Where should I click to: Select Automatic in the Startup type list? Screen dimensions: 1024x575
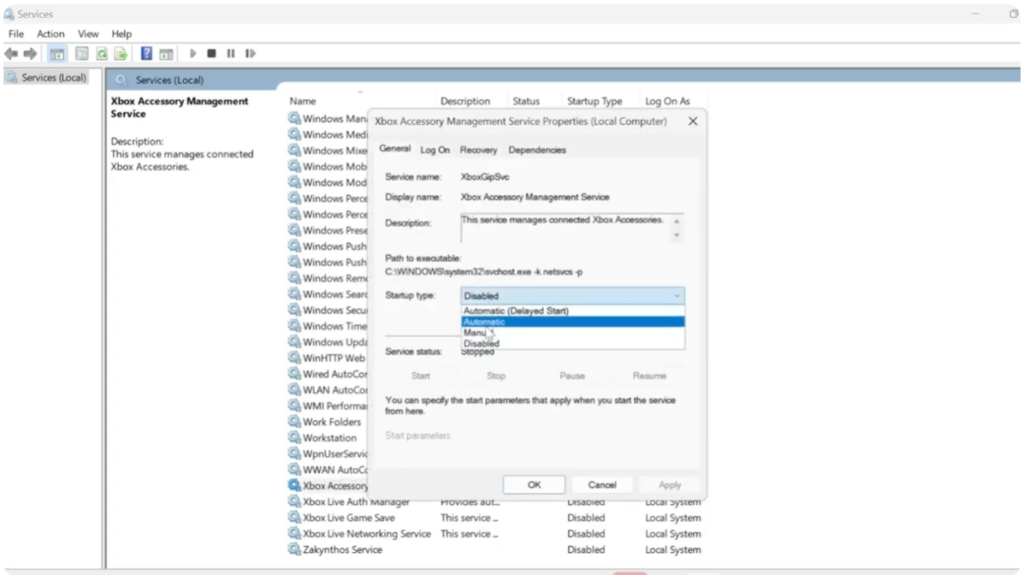click(572, 322)
